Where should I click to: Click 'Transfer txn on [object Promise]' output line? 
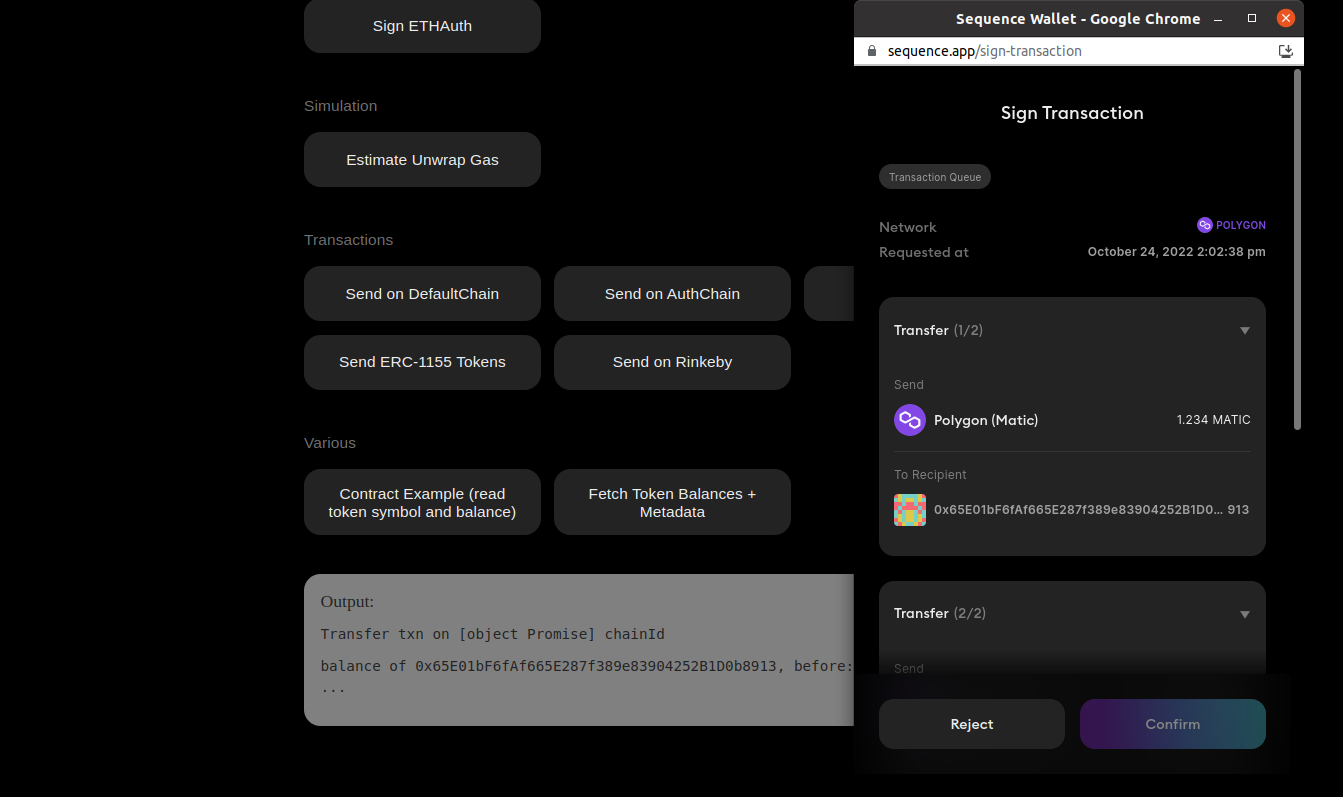pos(493,634)
